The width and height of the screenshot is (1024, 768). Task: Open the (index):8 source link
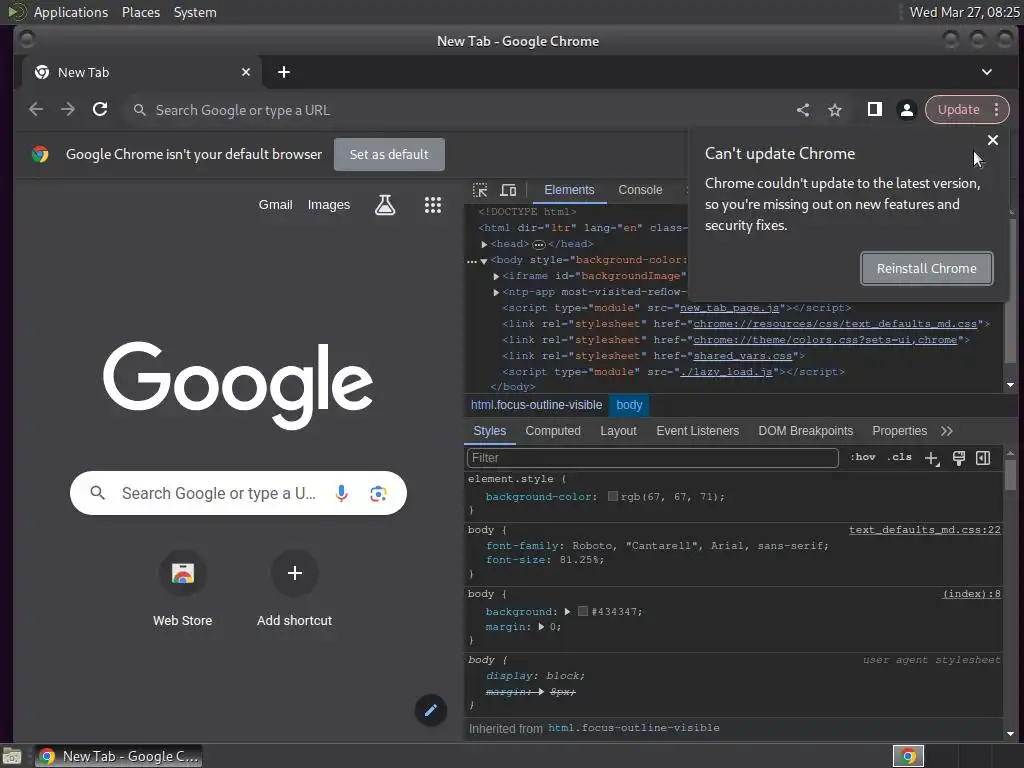point(971,594)
